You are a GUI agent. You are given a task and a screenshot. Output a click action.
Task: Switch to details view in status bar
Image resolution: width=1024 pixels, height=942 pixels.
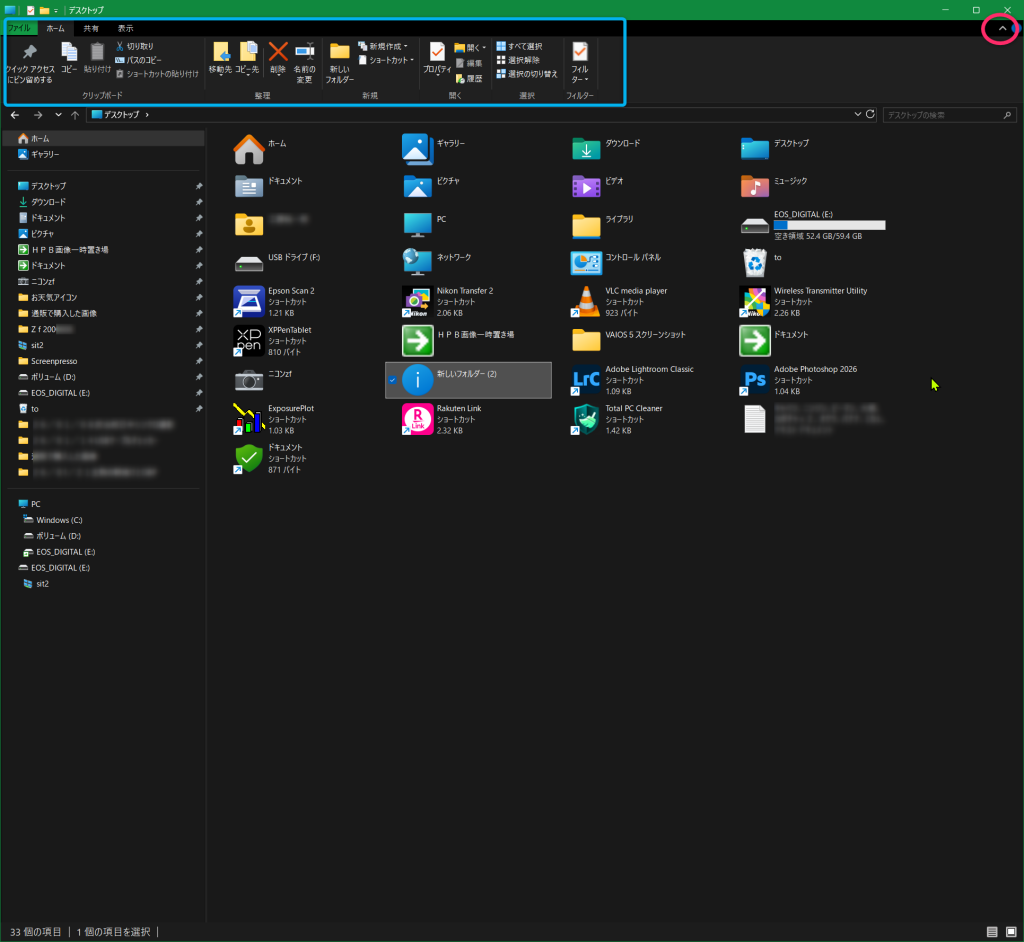993,932
